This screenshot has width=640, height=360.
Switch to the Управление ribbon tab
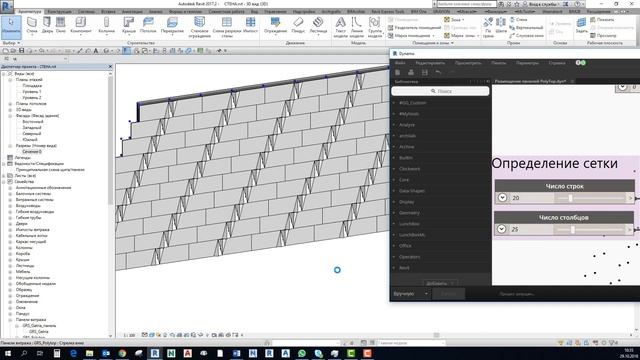[275, 11]
